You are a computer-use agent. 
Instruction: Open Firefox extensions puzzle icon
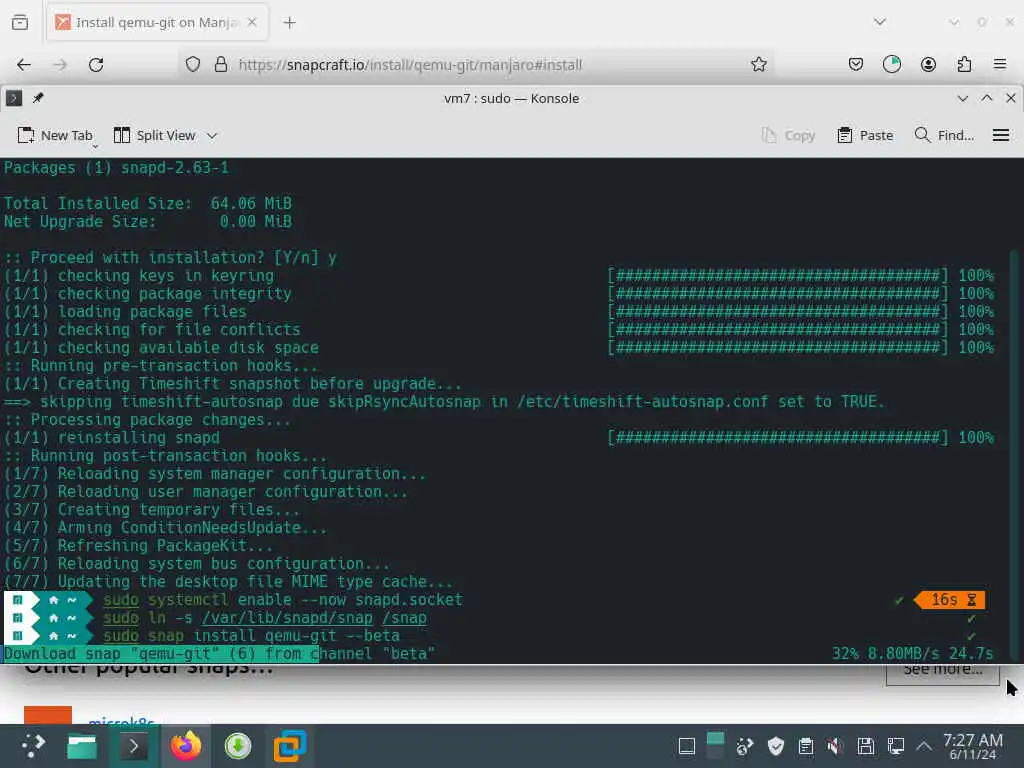(x=964, y=64)
